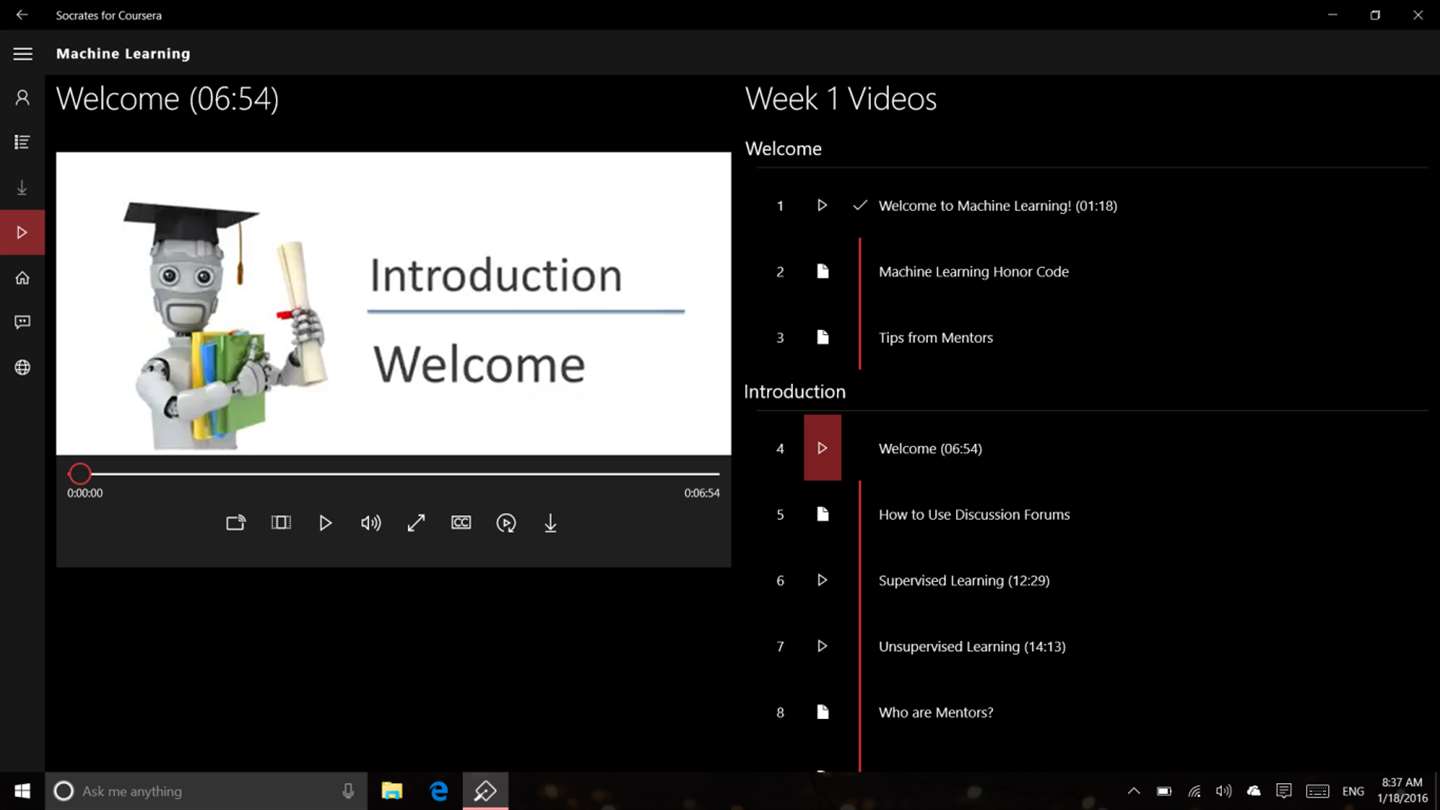
Task: Open the profile icon in sidebar
Action: pos(22,98)
